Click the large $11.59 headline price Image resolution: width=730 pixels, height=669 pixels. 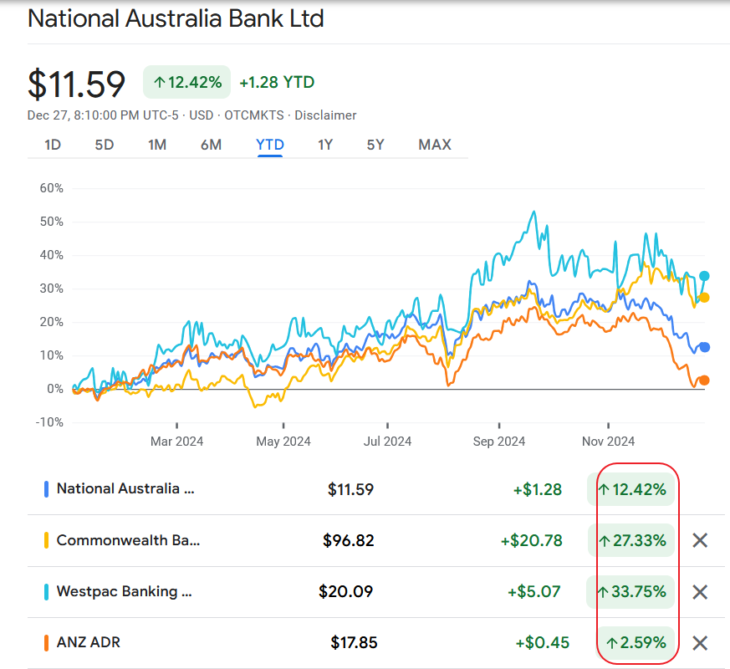(76, 84)
